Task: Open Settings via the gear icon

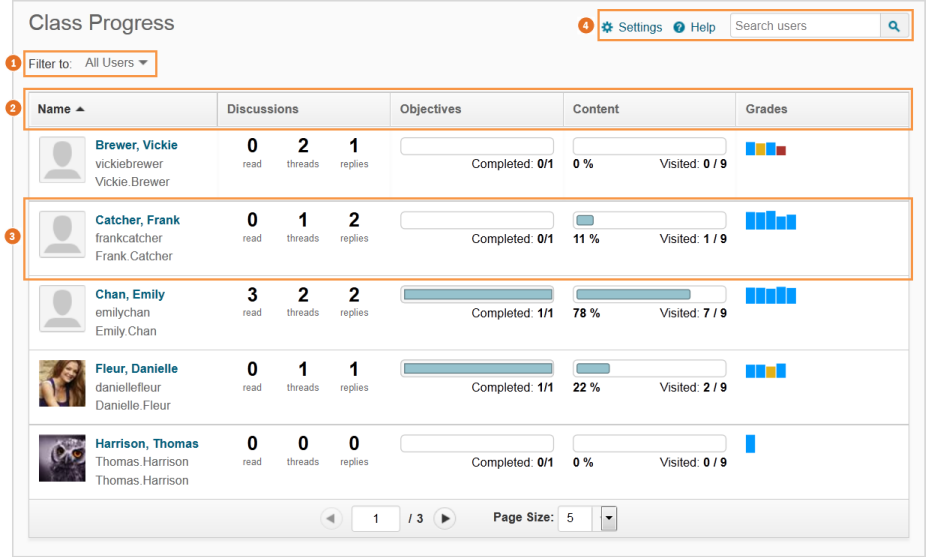Action: tap(607, 27)
